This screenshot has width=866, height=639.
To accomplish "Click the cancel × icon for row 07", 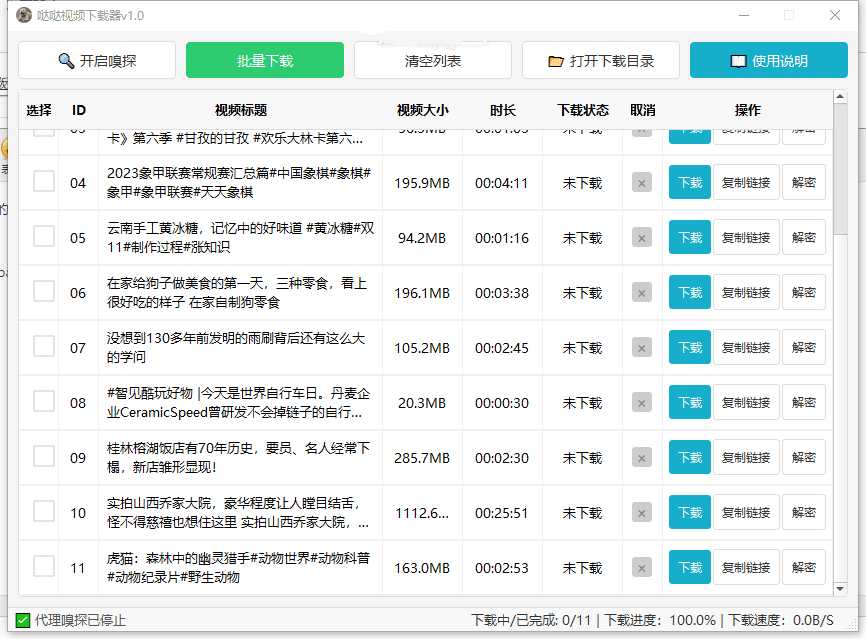I will coord(640,347).
